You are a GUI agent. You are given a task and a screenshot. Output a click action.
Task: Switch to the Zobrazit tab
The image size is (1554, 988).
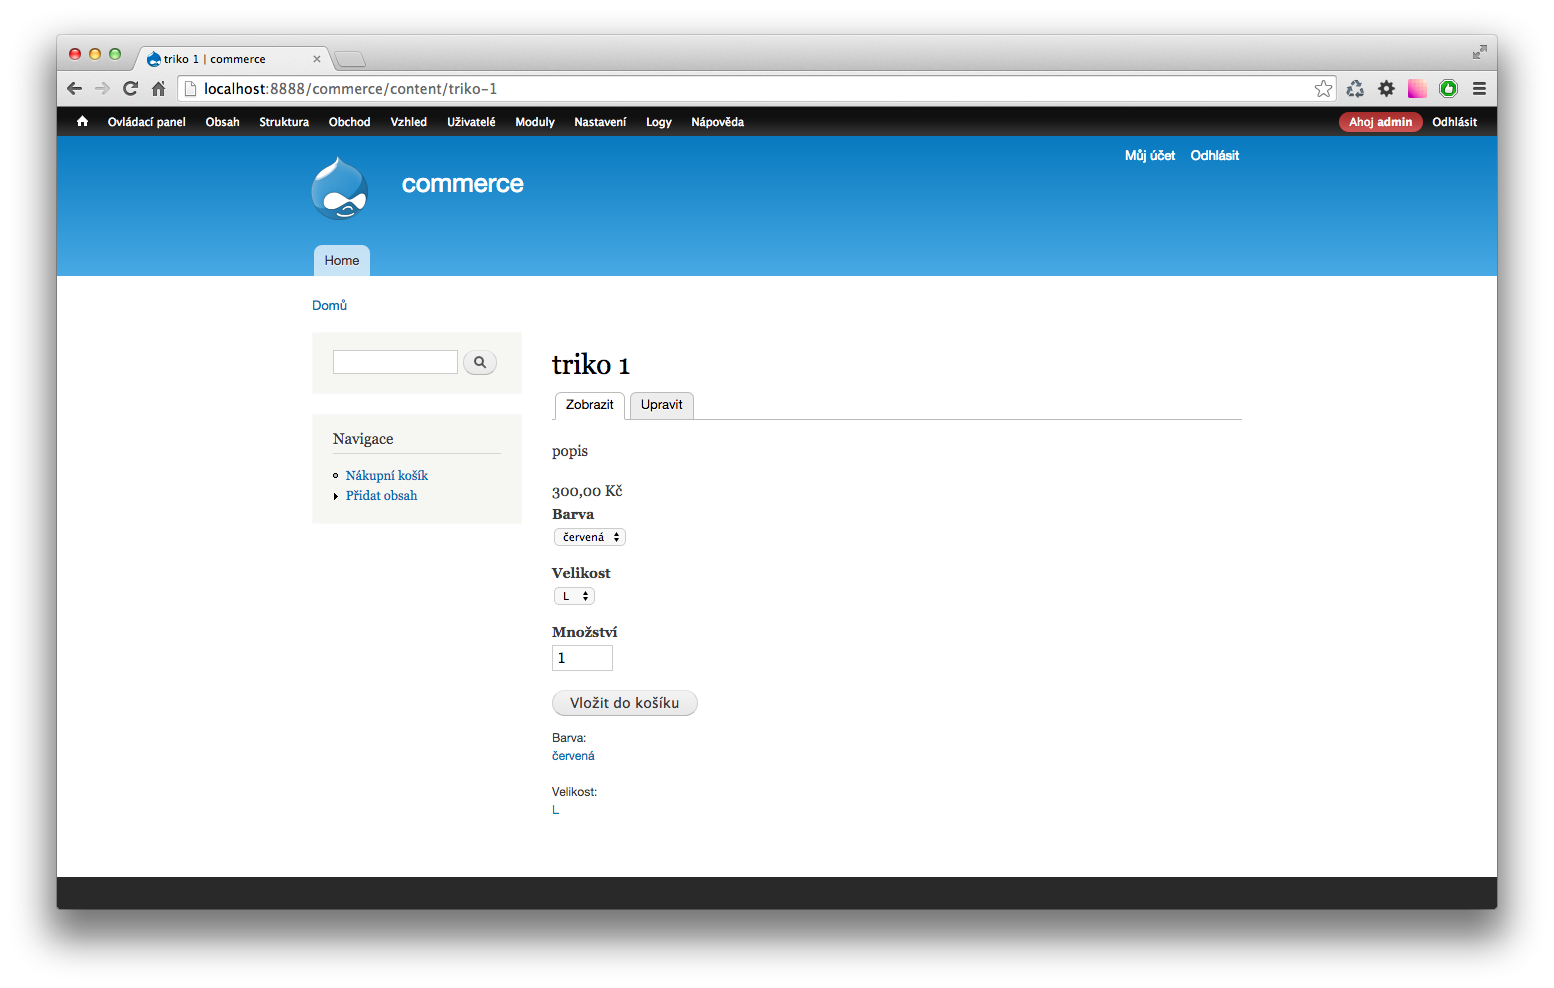coord(590,405)
